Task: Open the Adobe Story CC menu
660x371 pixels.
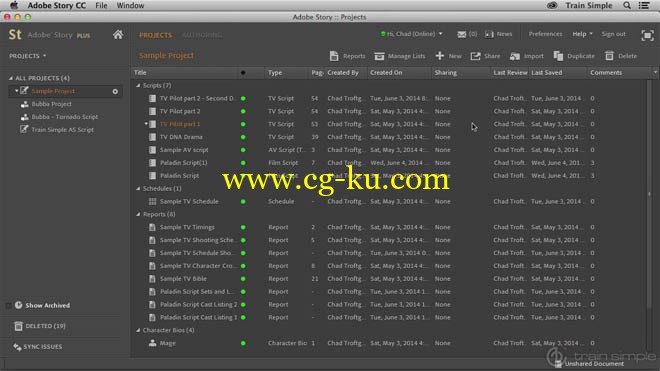Action: point(57,5)
